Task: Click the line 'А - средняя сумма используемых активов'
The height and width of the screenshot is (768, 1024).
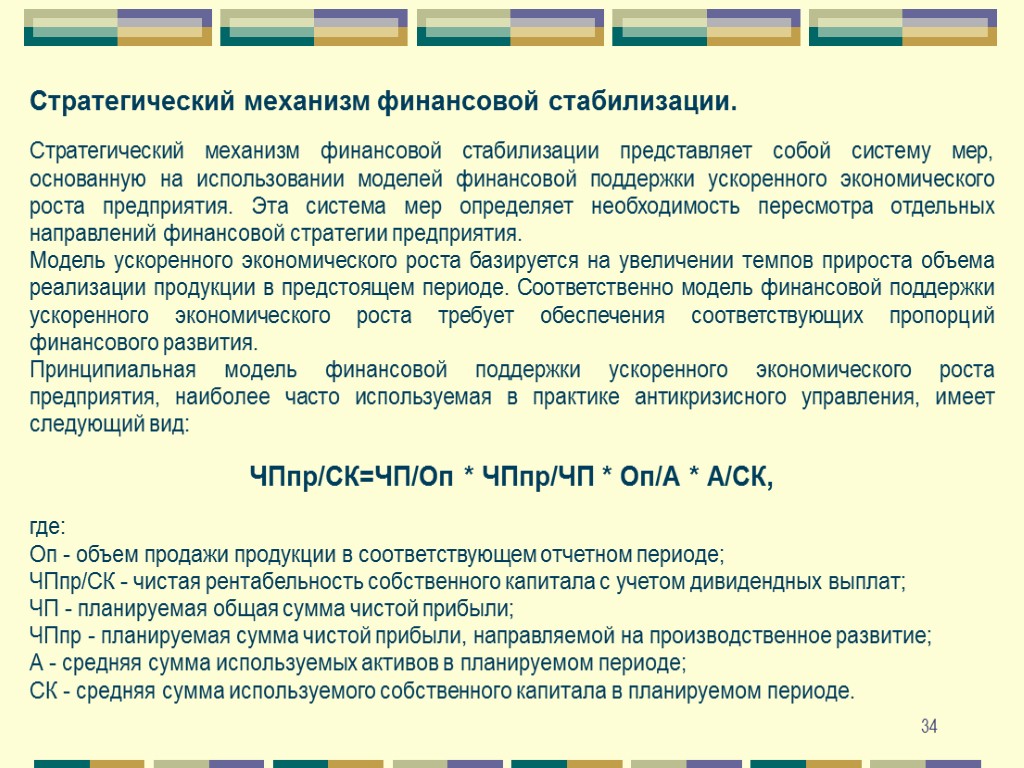Action: pyautogui.click(x=358, y=663)
